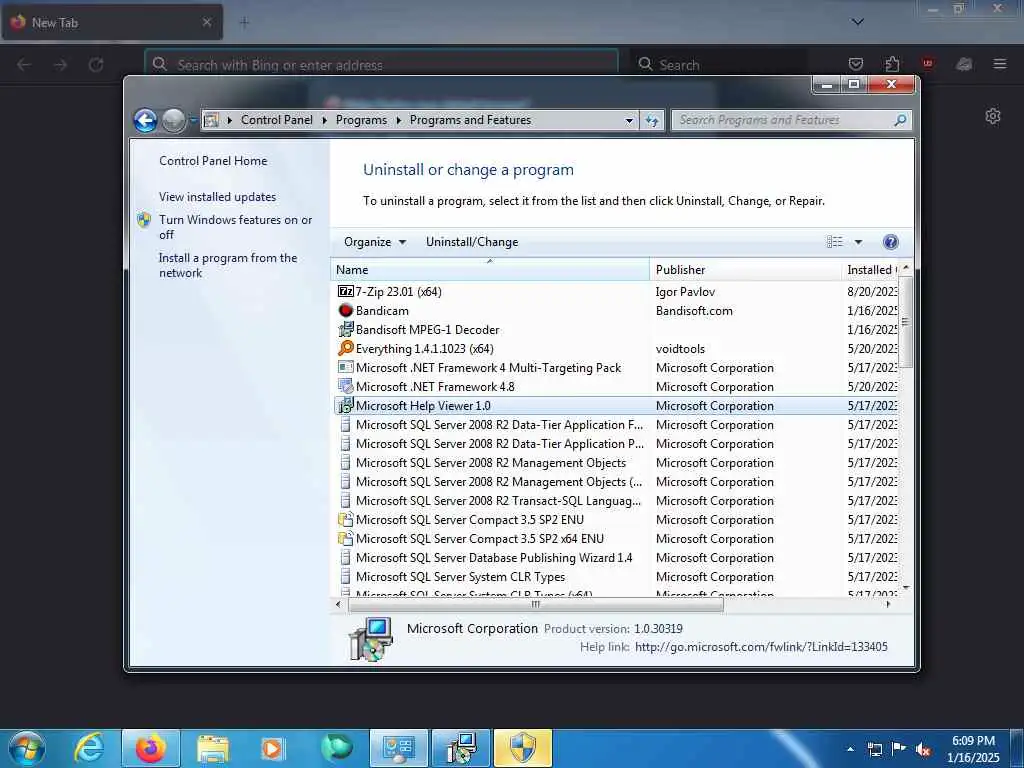Select the SQL Server Compact 3.5 SP2 x64 ENU icon

pos(345,539)
